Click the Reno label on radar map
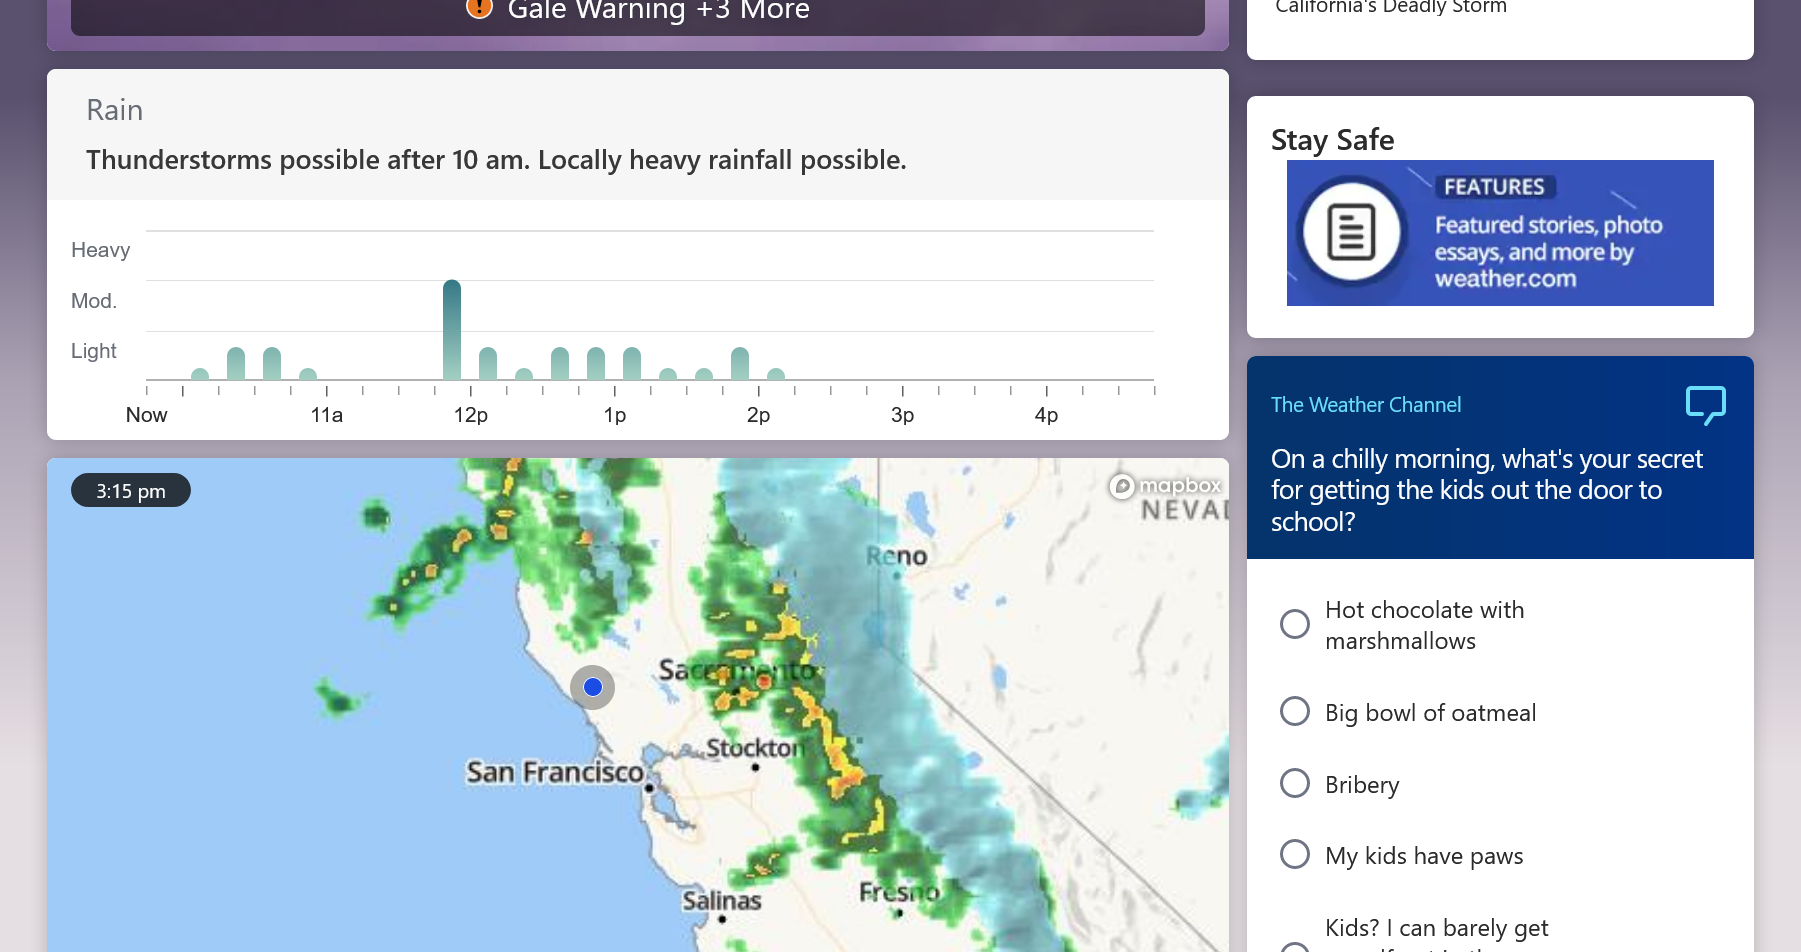 pyautogui.click(x=896, y=556)
